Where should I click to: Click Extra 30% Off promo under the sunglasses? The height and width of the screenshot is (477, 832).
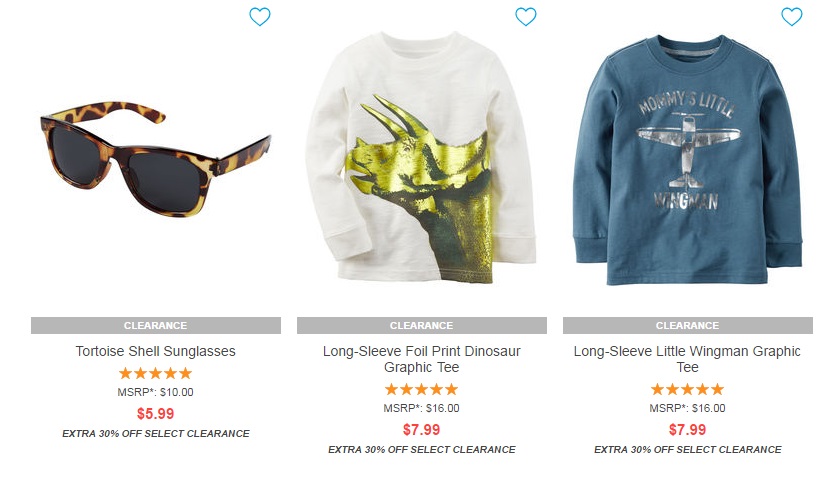(155, 433)
